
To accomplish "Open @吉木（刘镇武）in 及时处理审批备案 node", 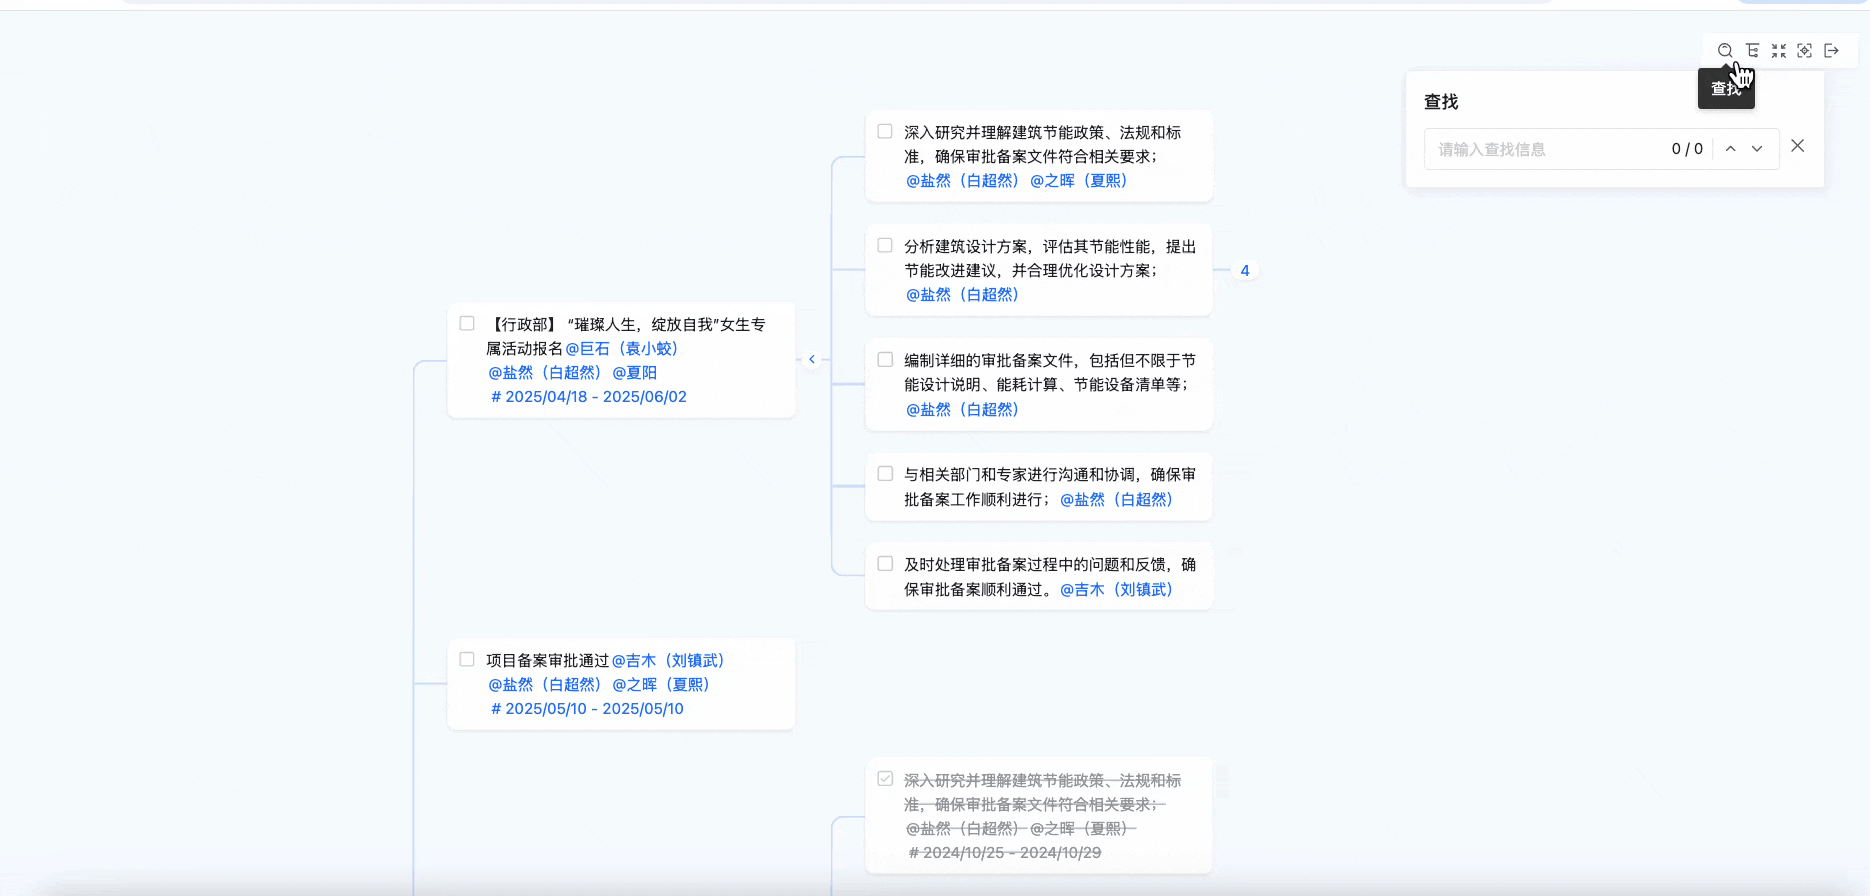I will [1117, 589].
